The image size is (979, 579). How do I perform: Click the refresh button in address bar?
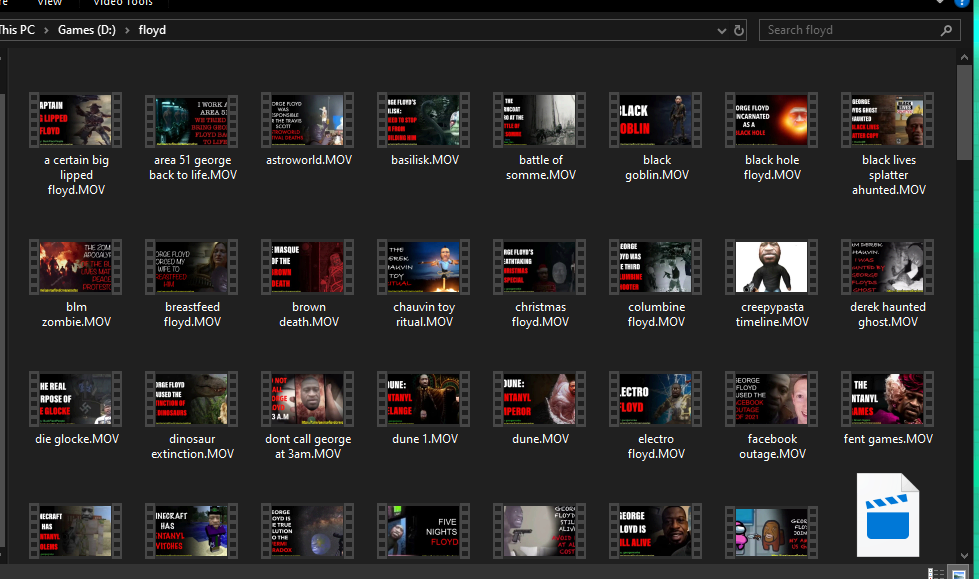pyautogui.click(x=739, y=30)
